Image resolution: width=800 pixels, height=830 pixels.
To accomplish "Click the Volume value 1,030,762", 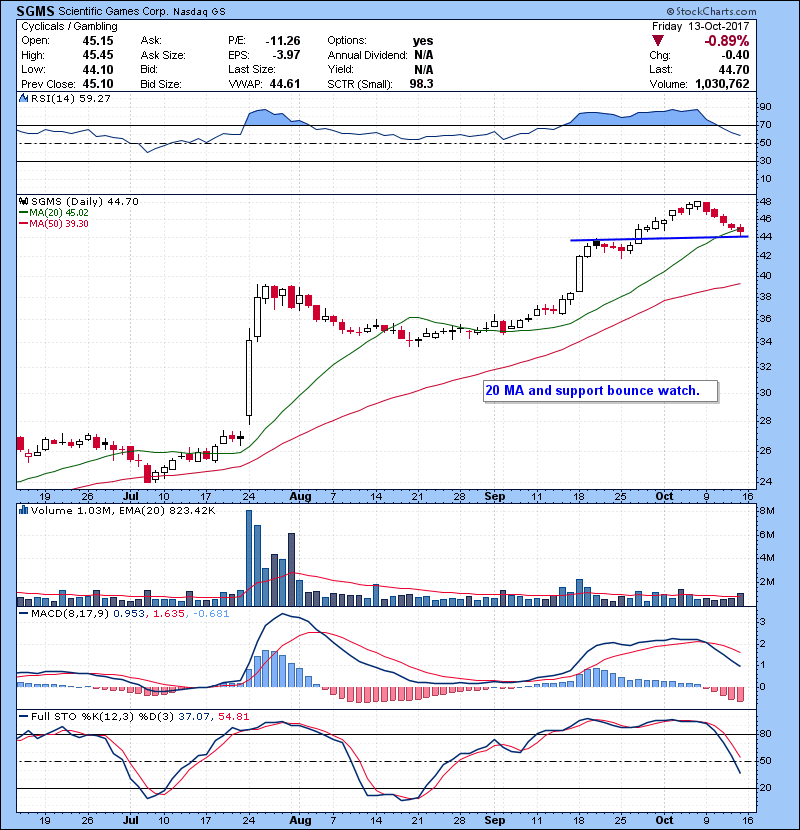I will (722, 84).
